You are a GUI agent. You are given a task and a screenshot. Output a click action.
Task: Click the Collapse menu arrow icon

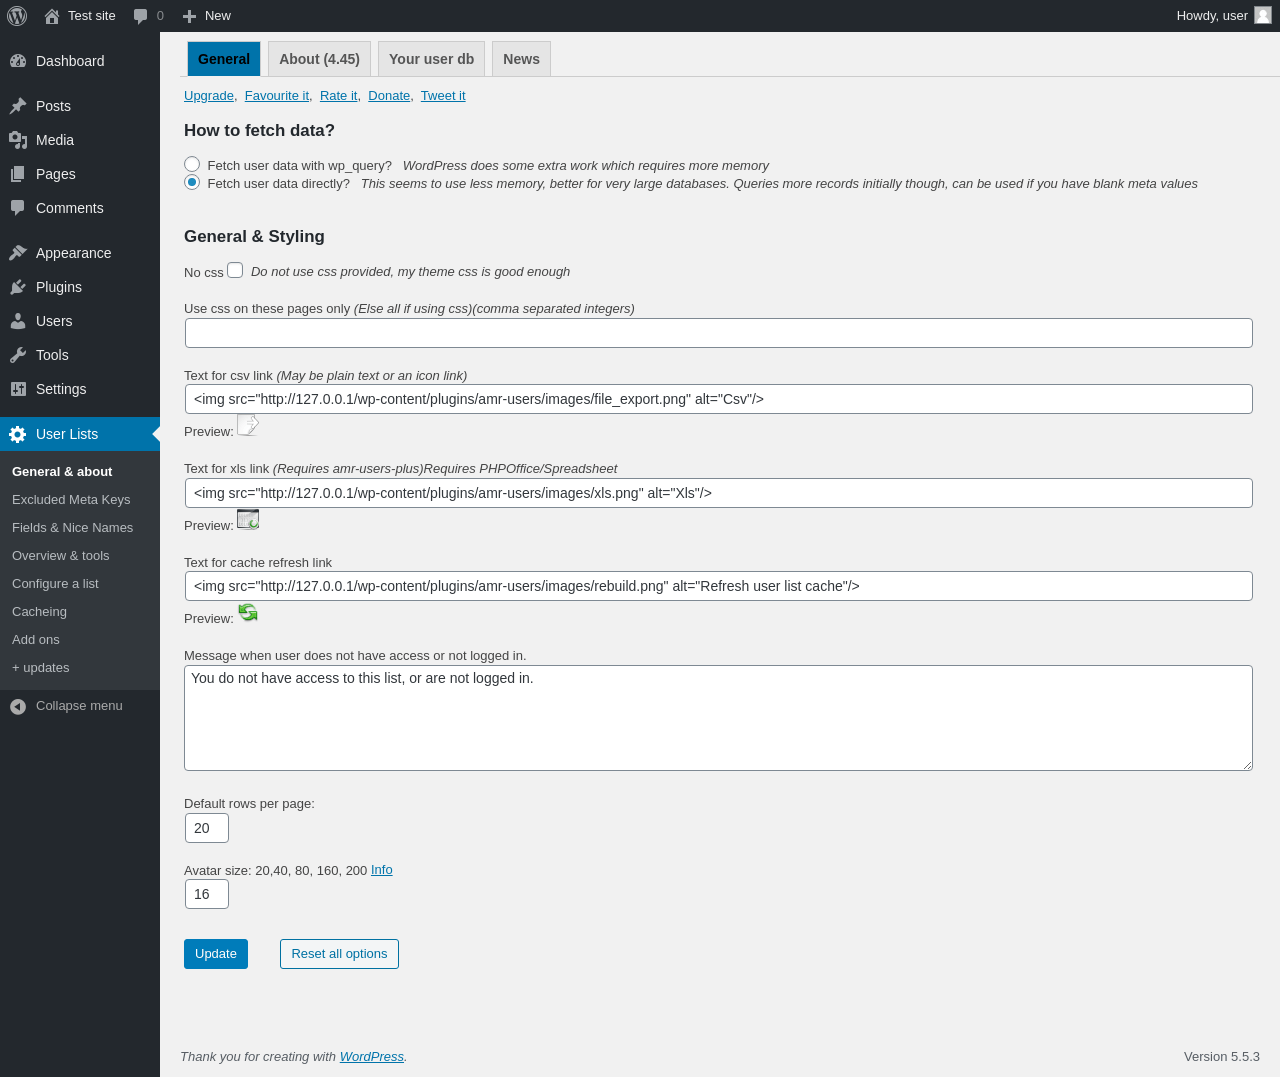18,706
